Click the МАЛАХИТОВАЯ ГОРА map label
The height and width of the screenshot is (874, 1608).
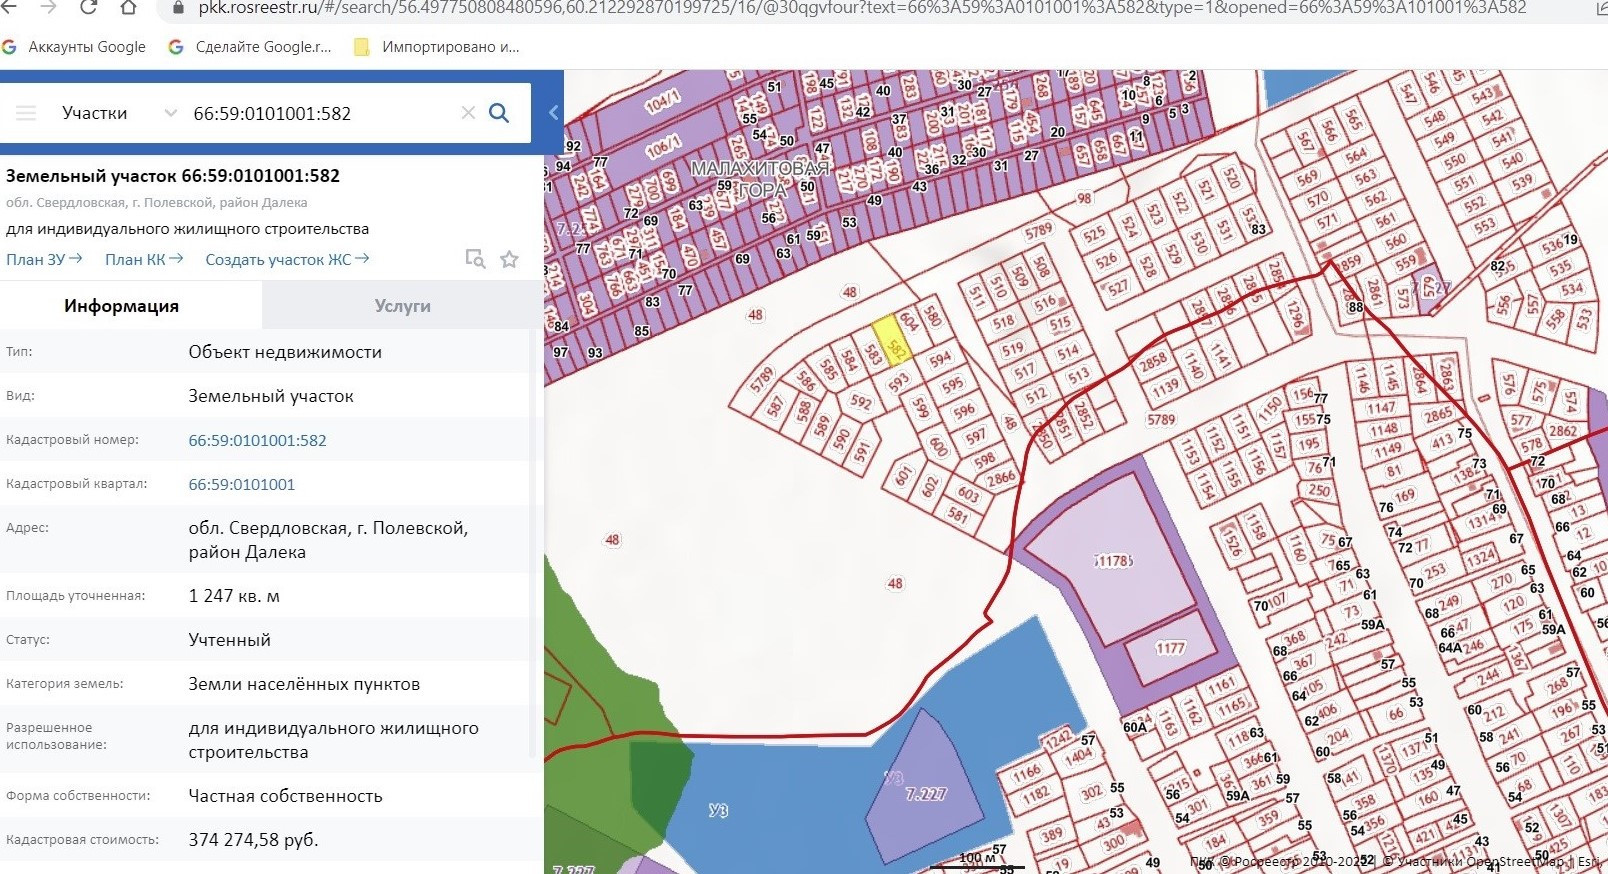(x=762, y=179)
